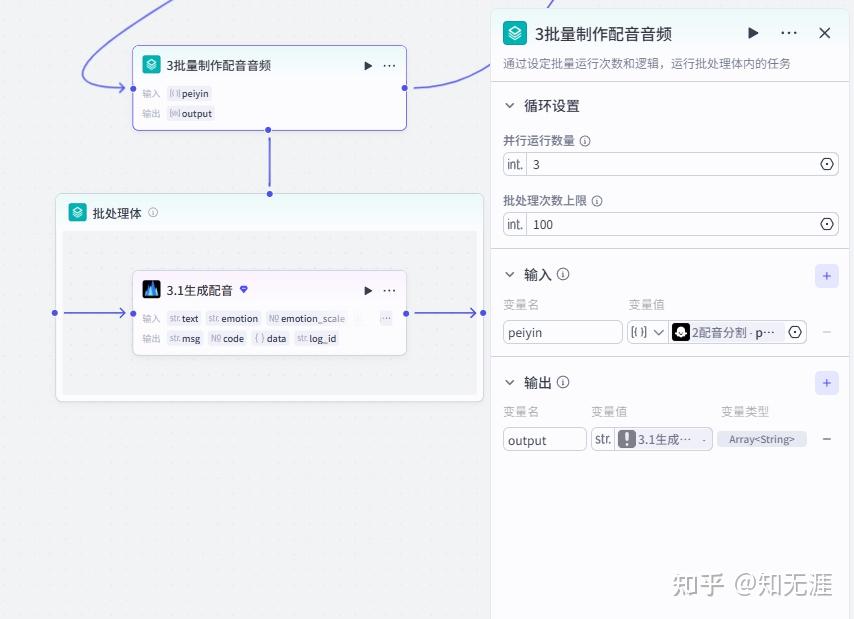Image resolution: width=854 pixels, height=619 pixels.
Task: Click the 2配音分割 reference value
Action: 728,332
